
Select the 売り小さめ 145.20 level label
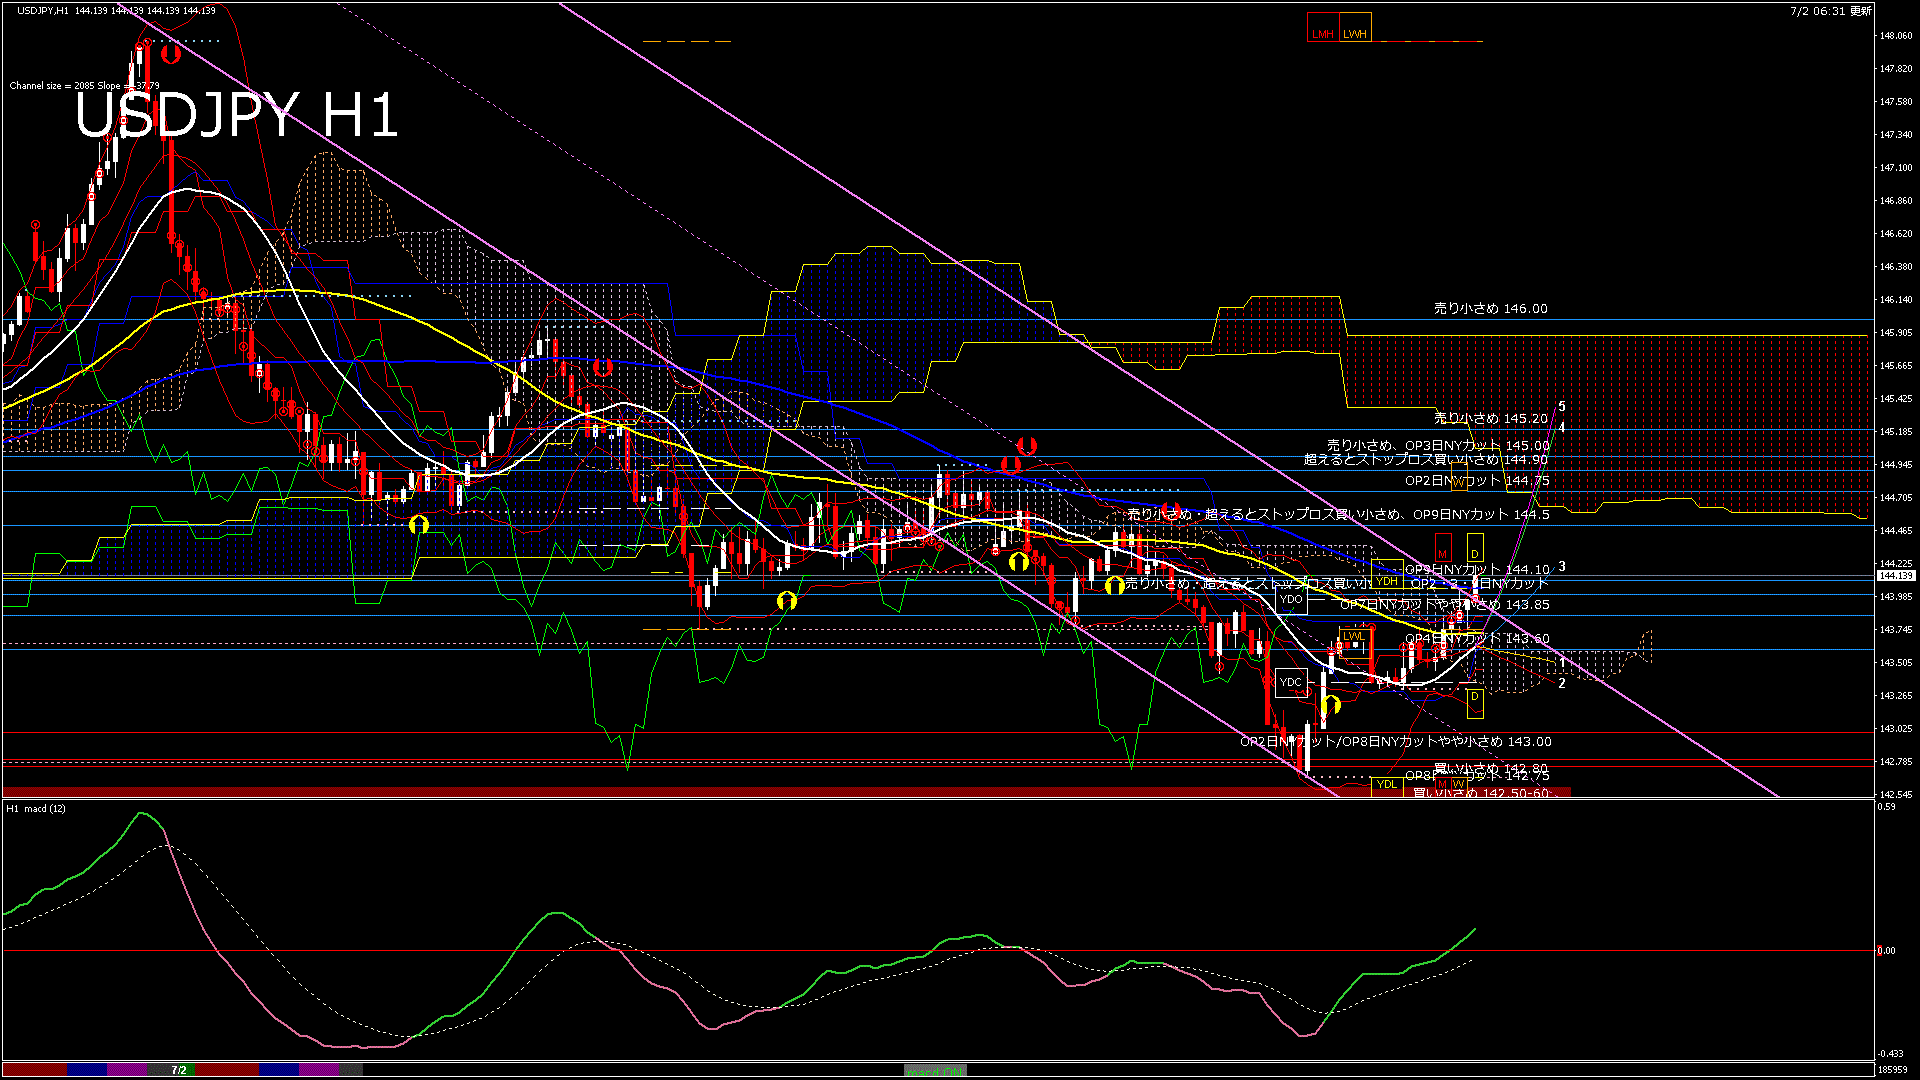click(1490, 419)
